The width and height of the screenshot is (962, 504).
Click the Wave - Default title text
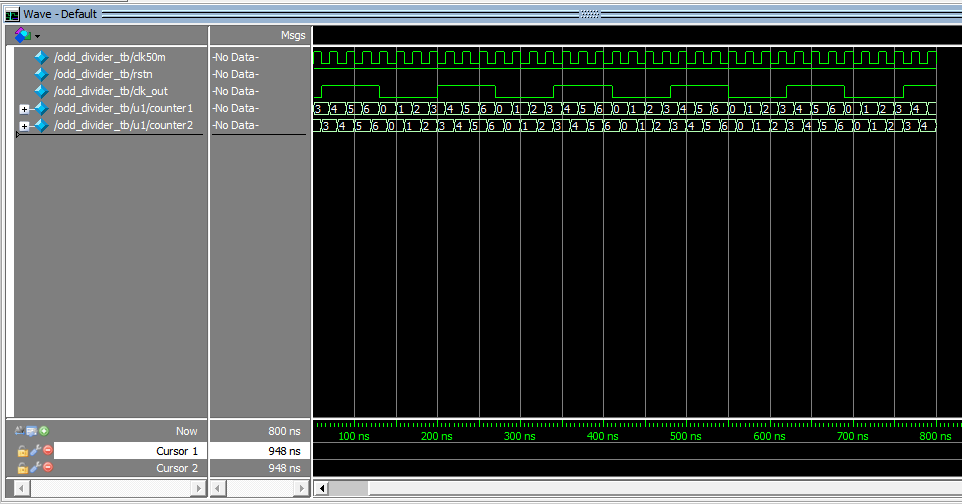(60, 14)
